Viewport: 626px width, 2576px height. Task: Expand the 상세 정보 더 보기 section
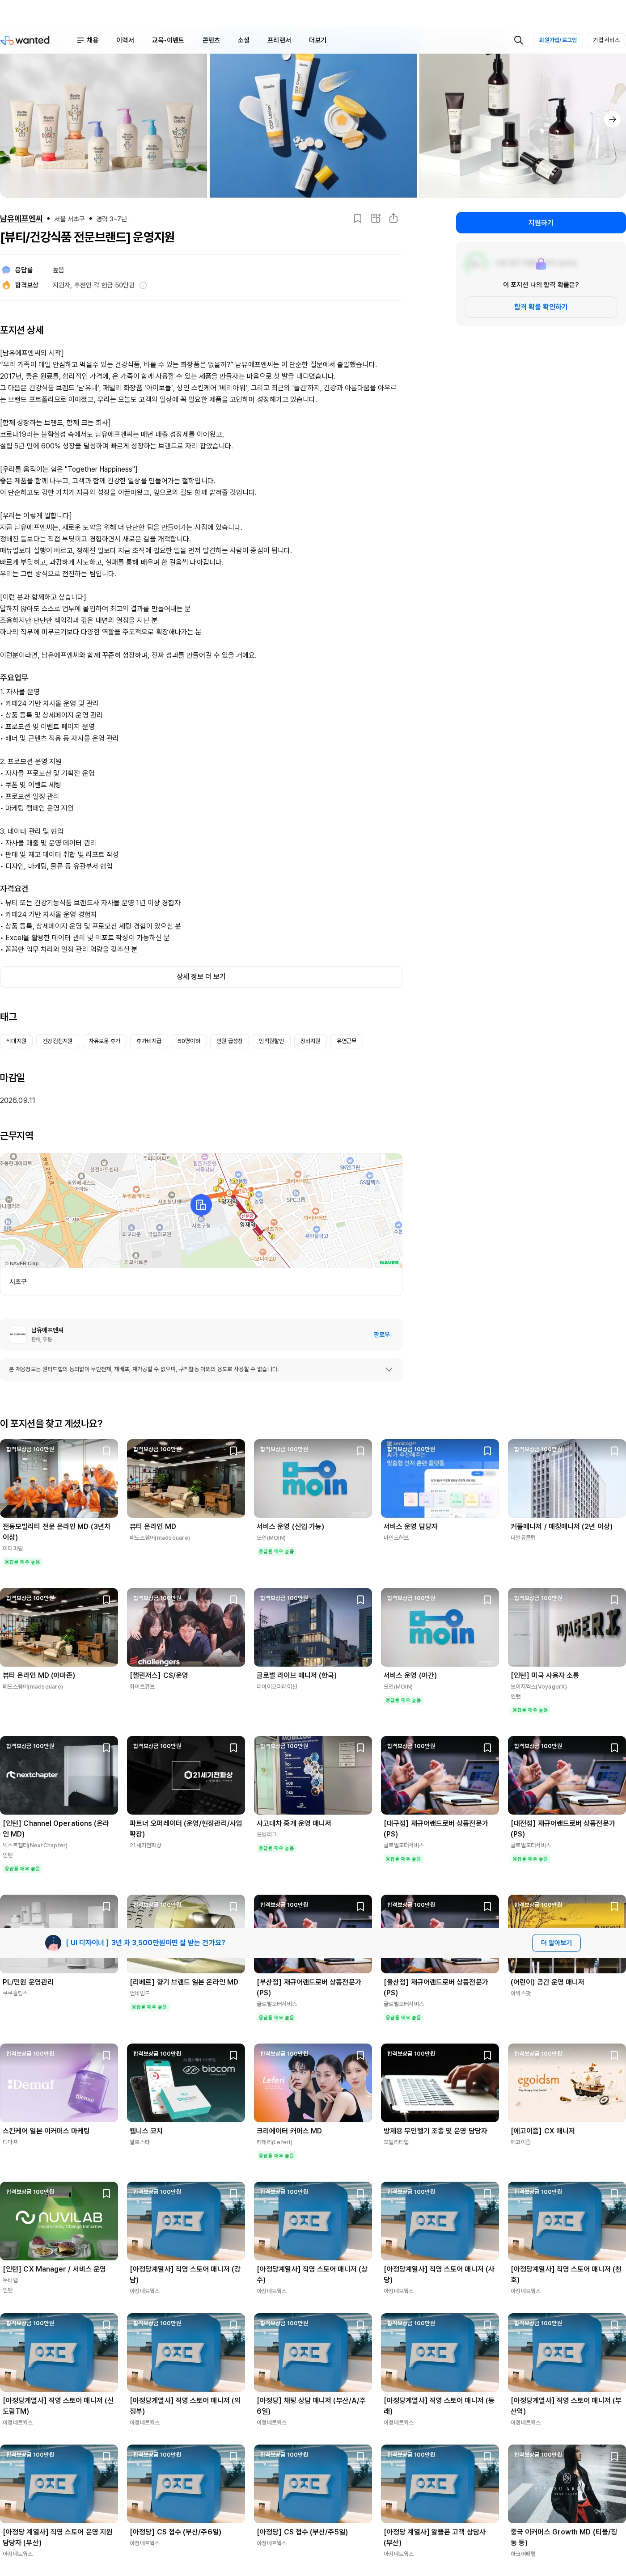pyautogui.click(x=201, y=977)
